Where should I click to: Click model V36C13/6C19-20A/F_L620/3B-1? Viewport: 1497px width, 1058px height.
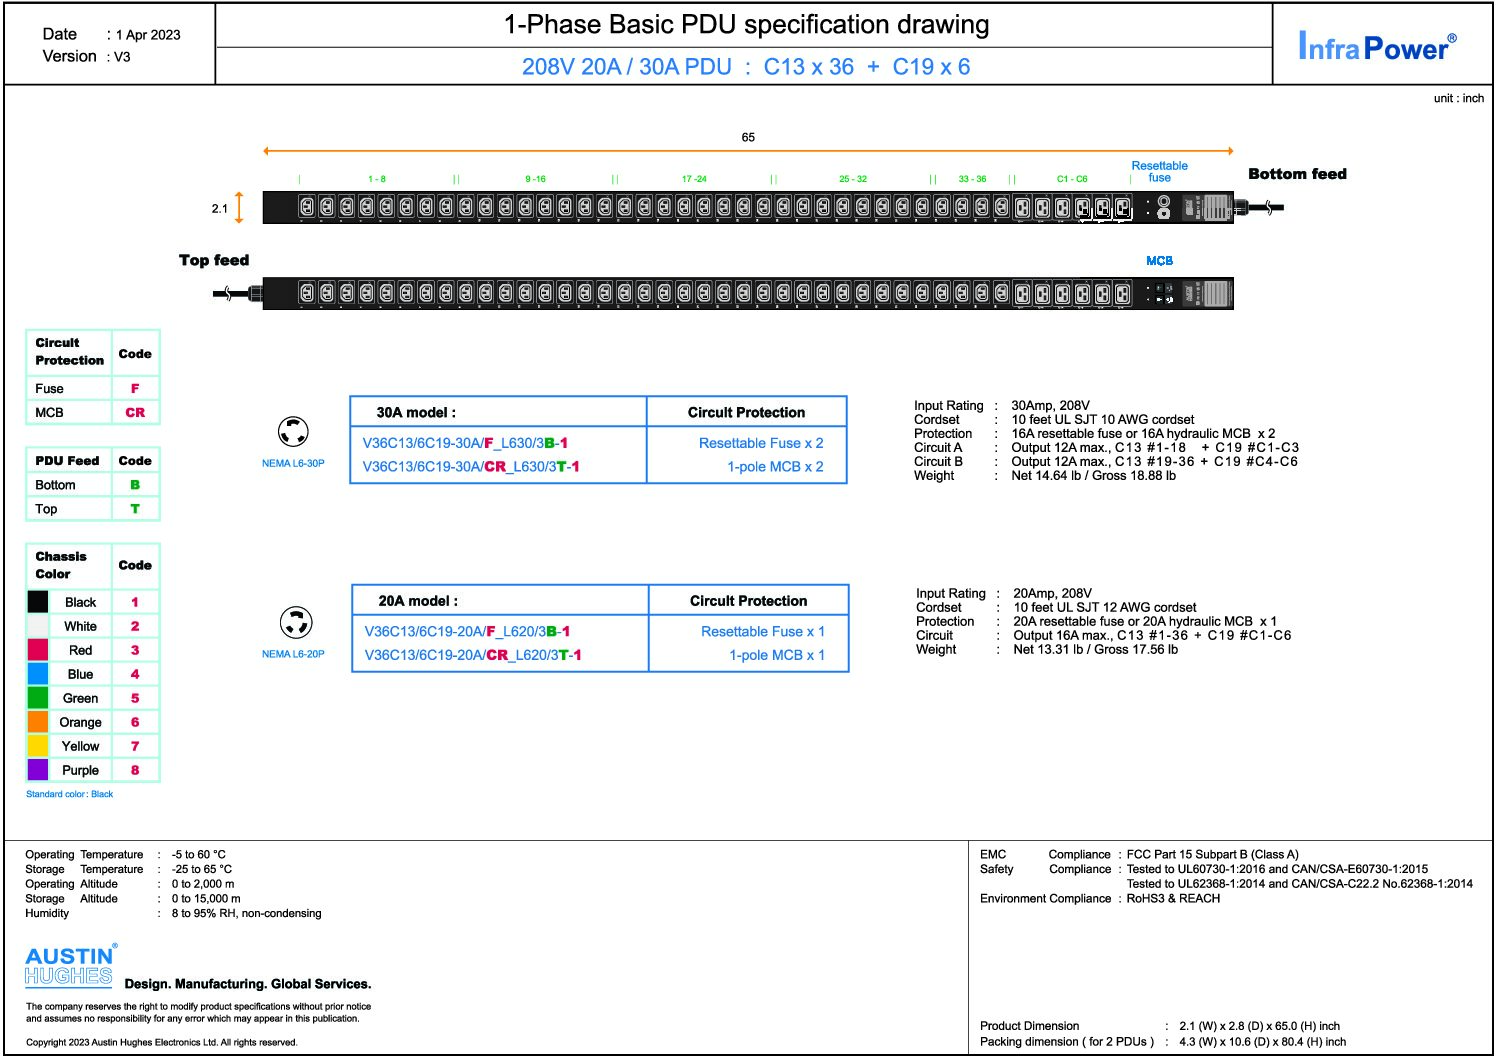click(x=467, y=632)
